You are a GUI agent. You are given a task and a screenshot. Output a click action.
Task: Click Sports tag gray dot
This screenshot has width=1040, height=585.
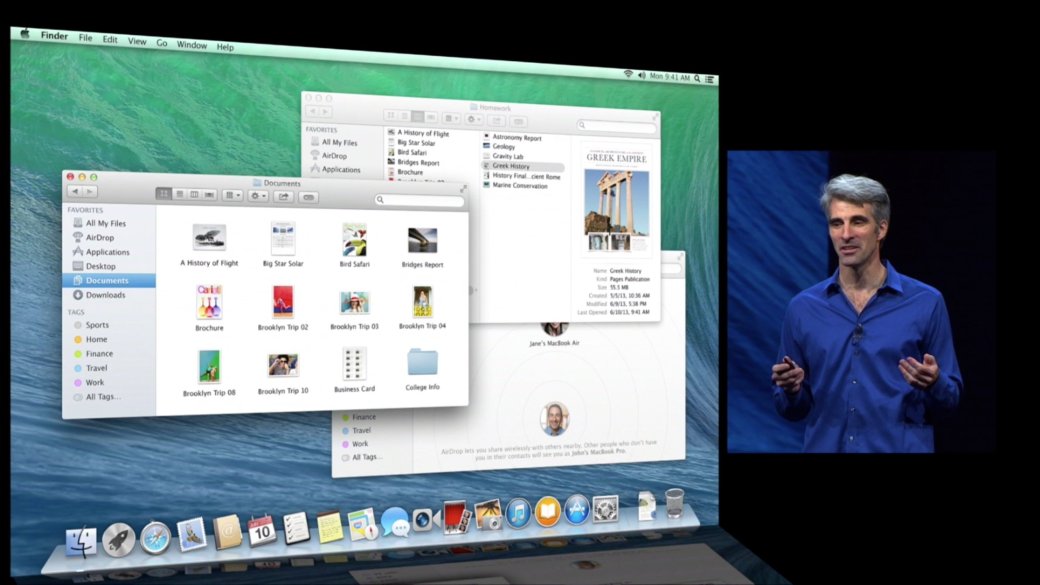pyautogui.click(x=78, y=325)
